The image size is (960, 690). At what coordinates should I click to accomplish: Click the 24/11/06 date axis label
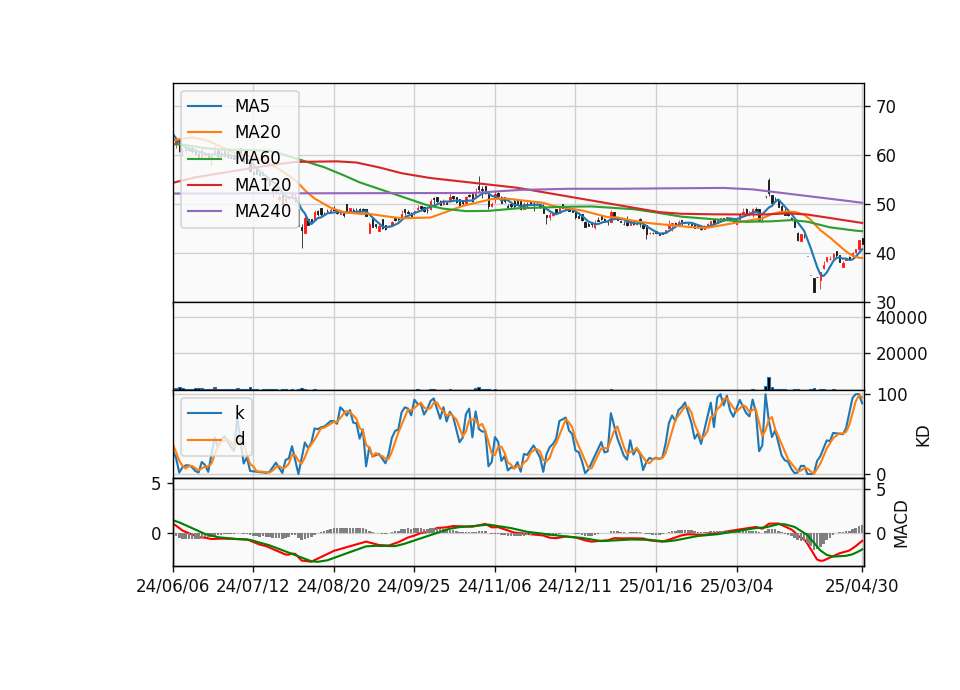pos(495,586)
